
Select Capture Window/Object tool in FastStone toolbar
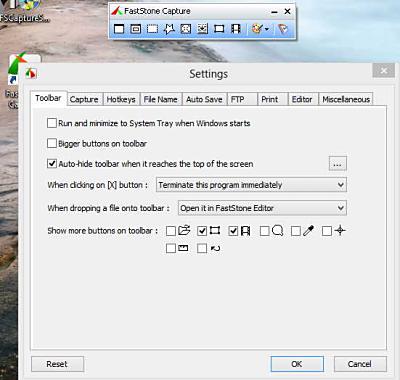(135, 29)
